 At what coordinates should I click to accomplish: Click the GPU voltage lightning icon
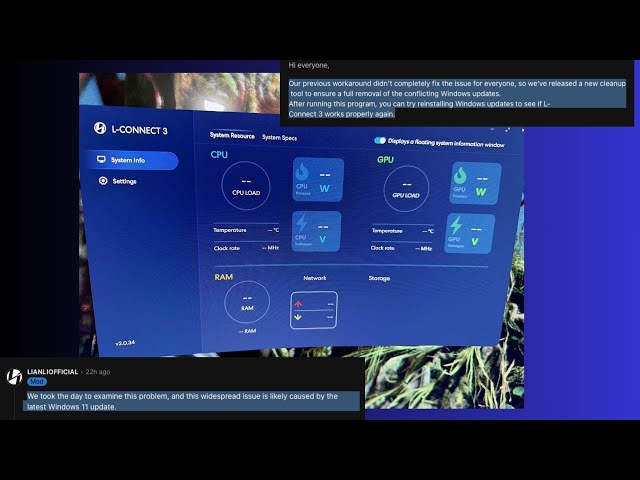(x=456, y=225)
